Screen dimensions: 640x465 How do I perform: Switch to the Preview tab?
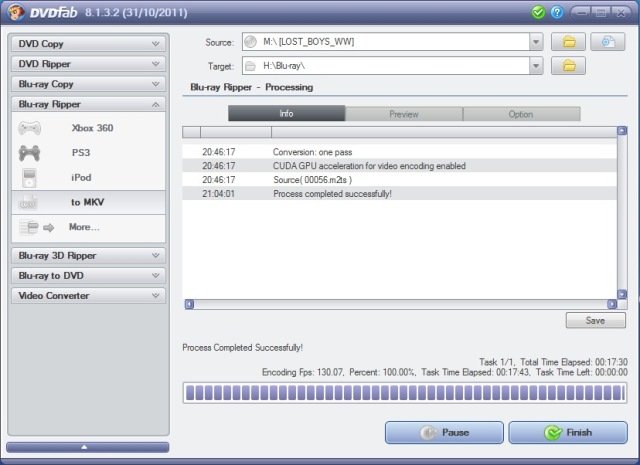404,114
